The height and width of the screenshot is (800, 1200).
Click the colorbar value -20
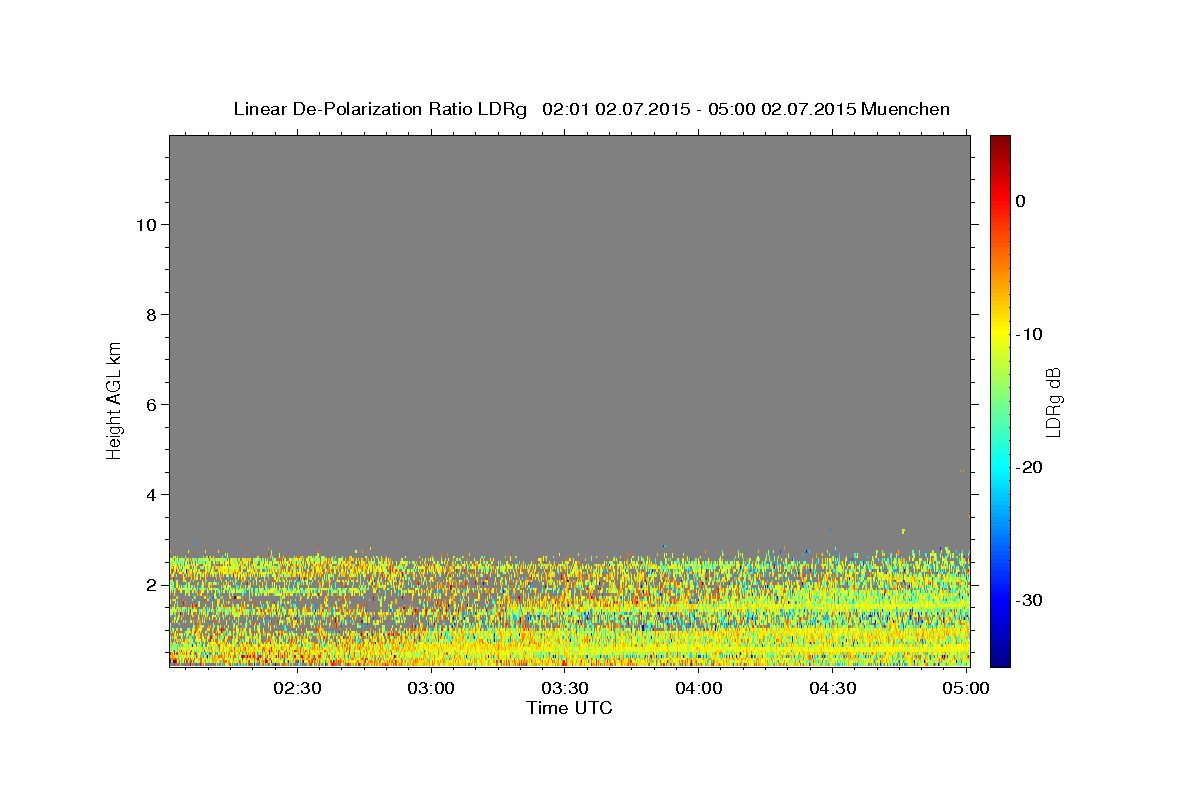click(1029, 467)
